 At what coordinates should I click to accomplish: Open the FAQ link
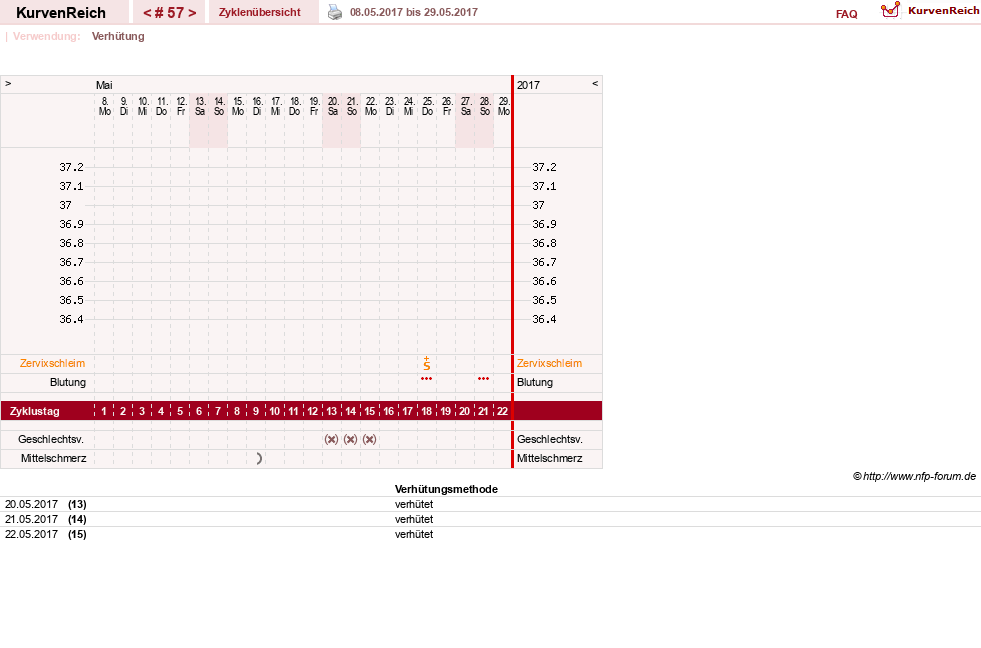(846, 14)
